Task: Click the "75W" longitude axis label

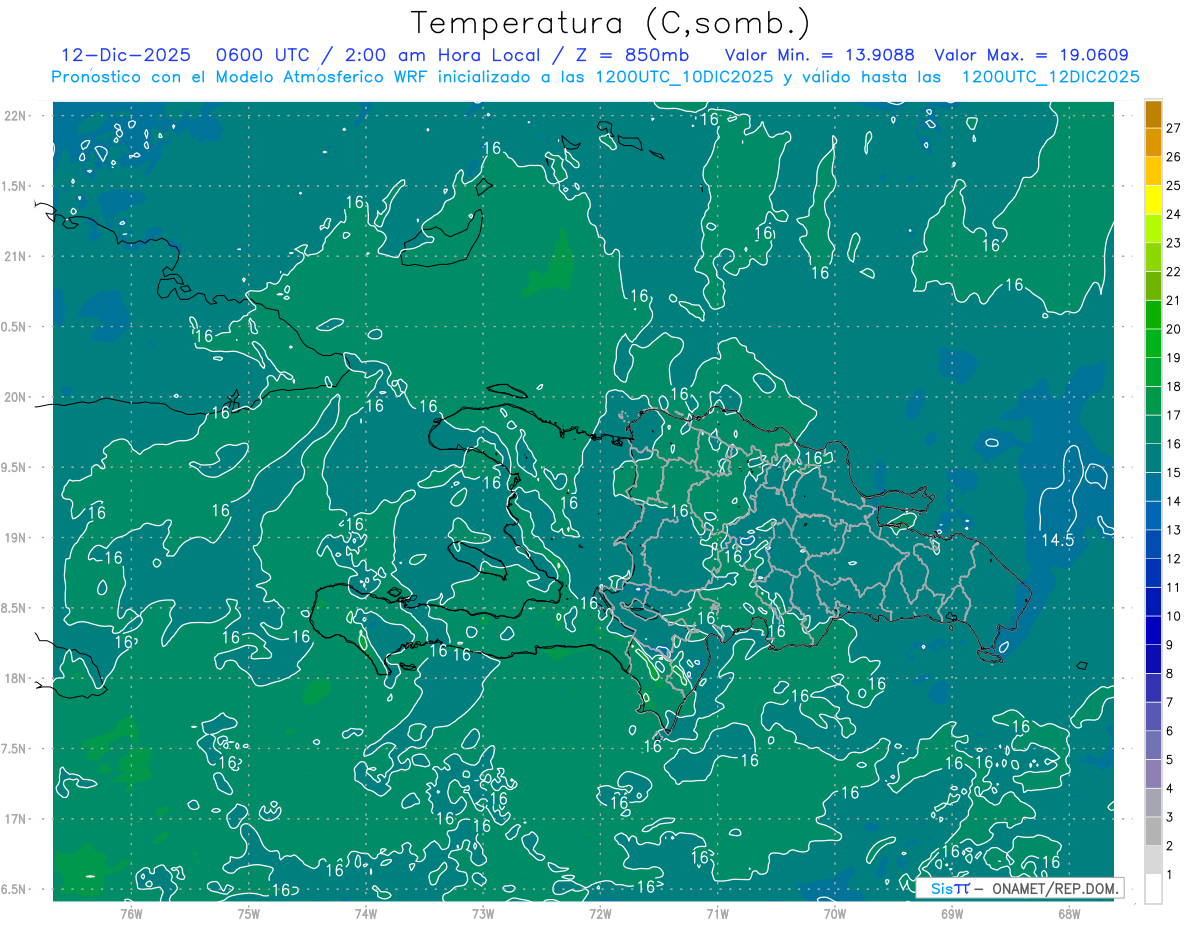Action: [248, 914]
